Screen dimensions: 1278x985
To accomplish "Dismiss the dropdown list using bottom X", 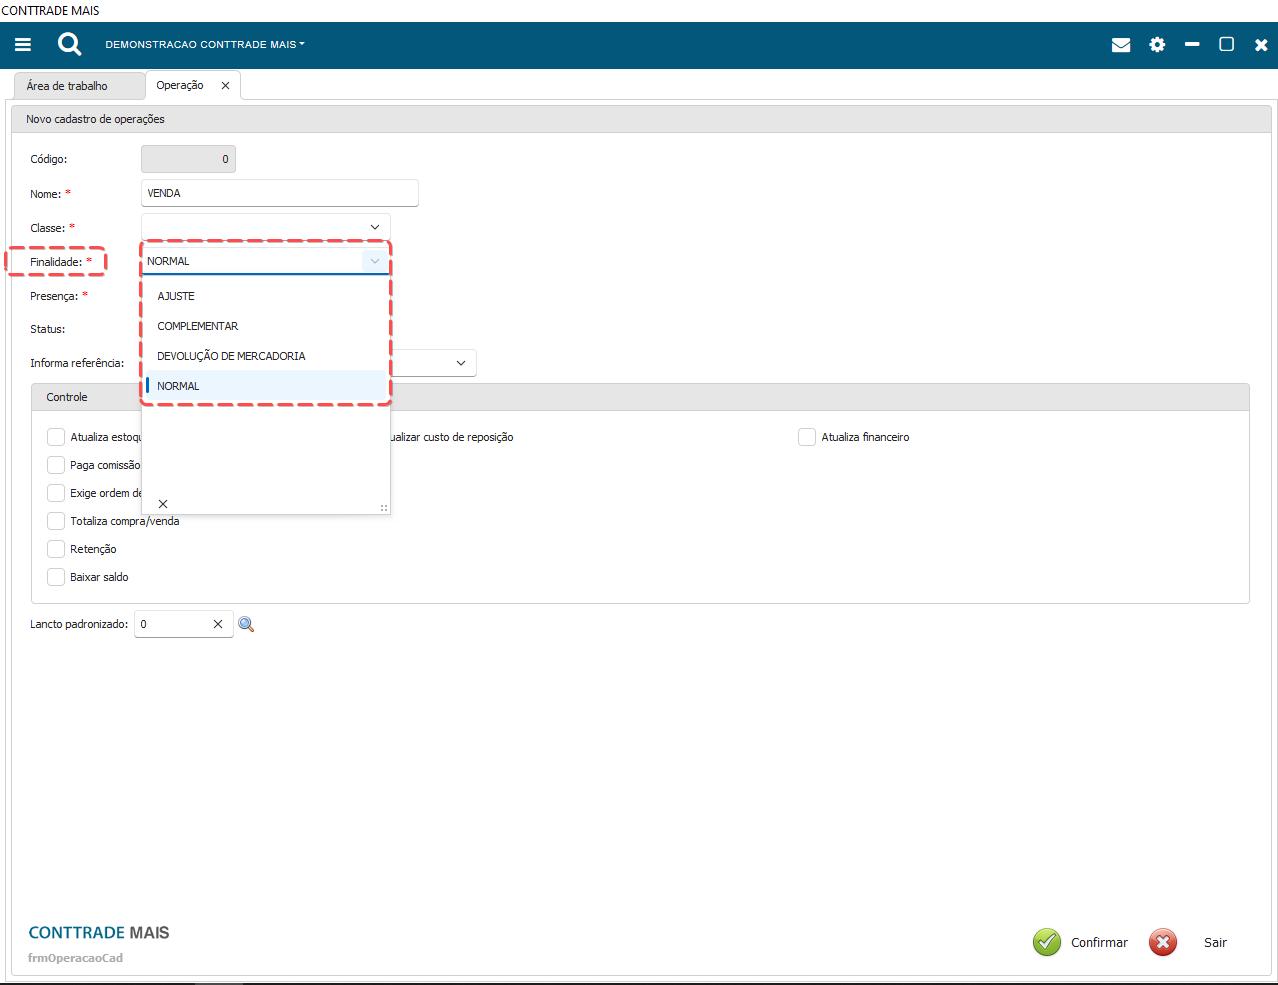I will point(163,504).
